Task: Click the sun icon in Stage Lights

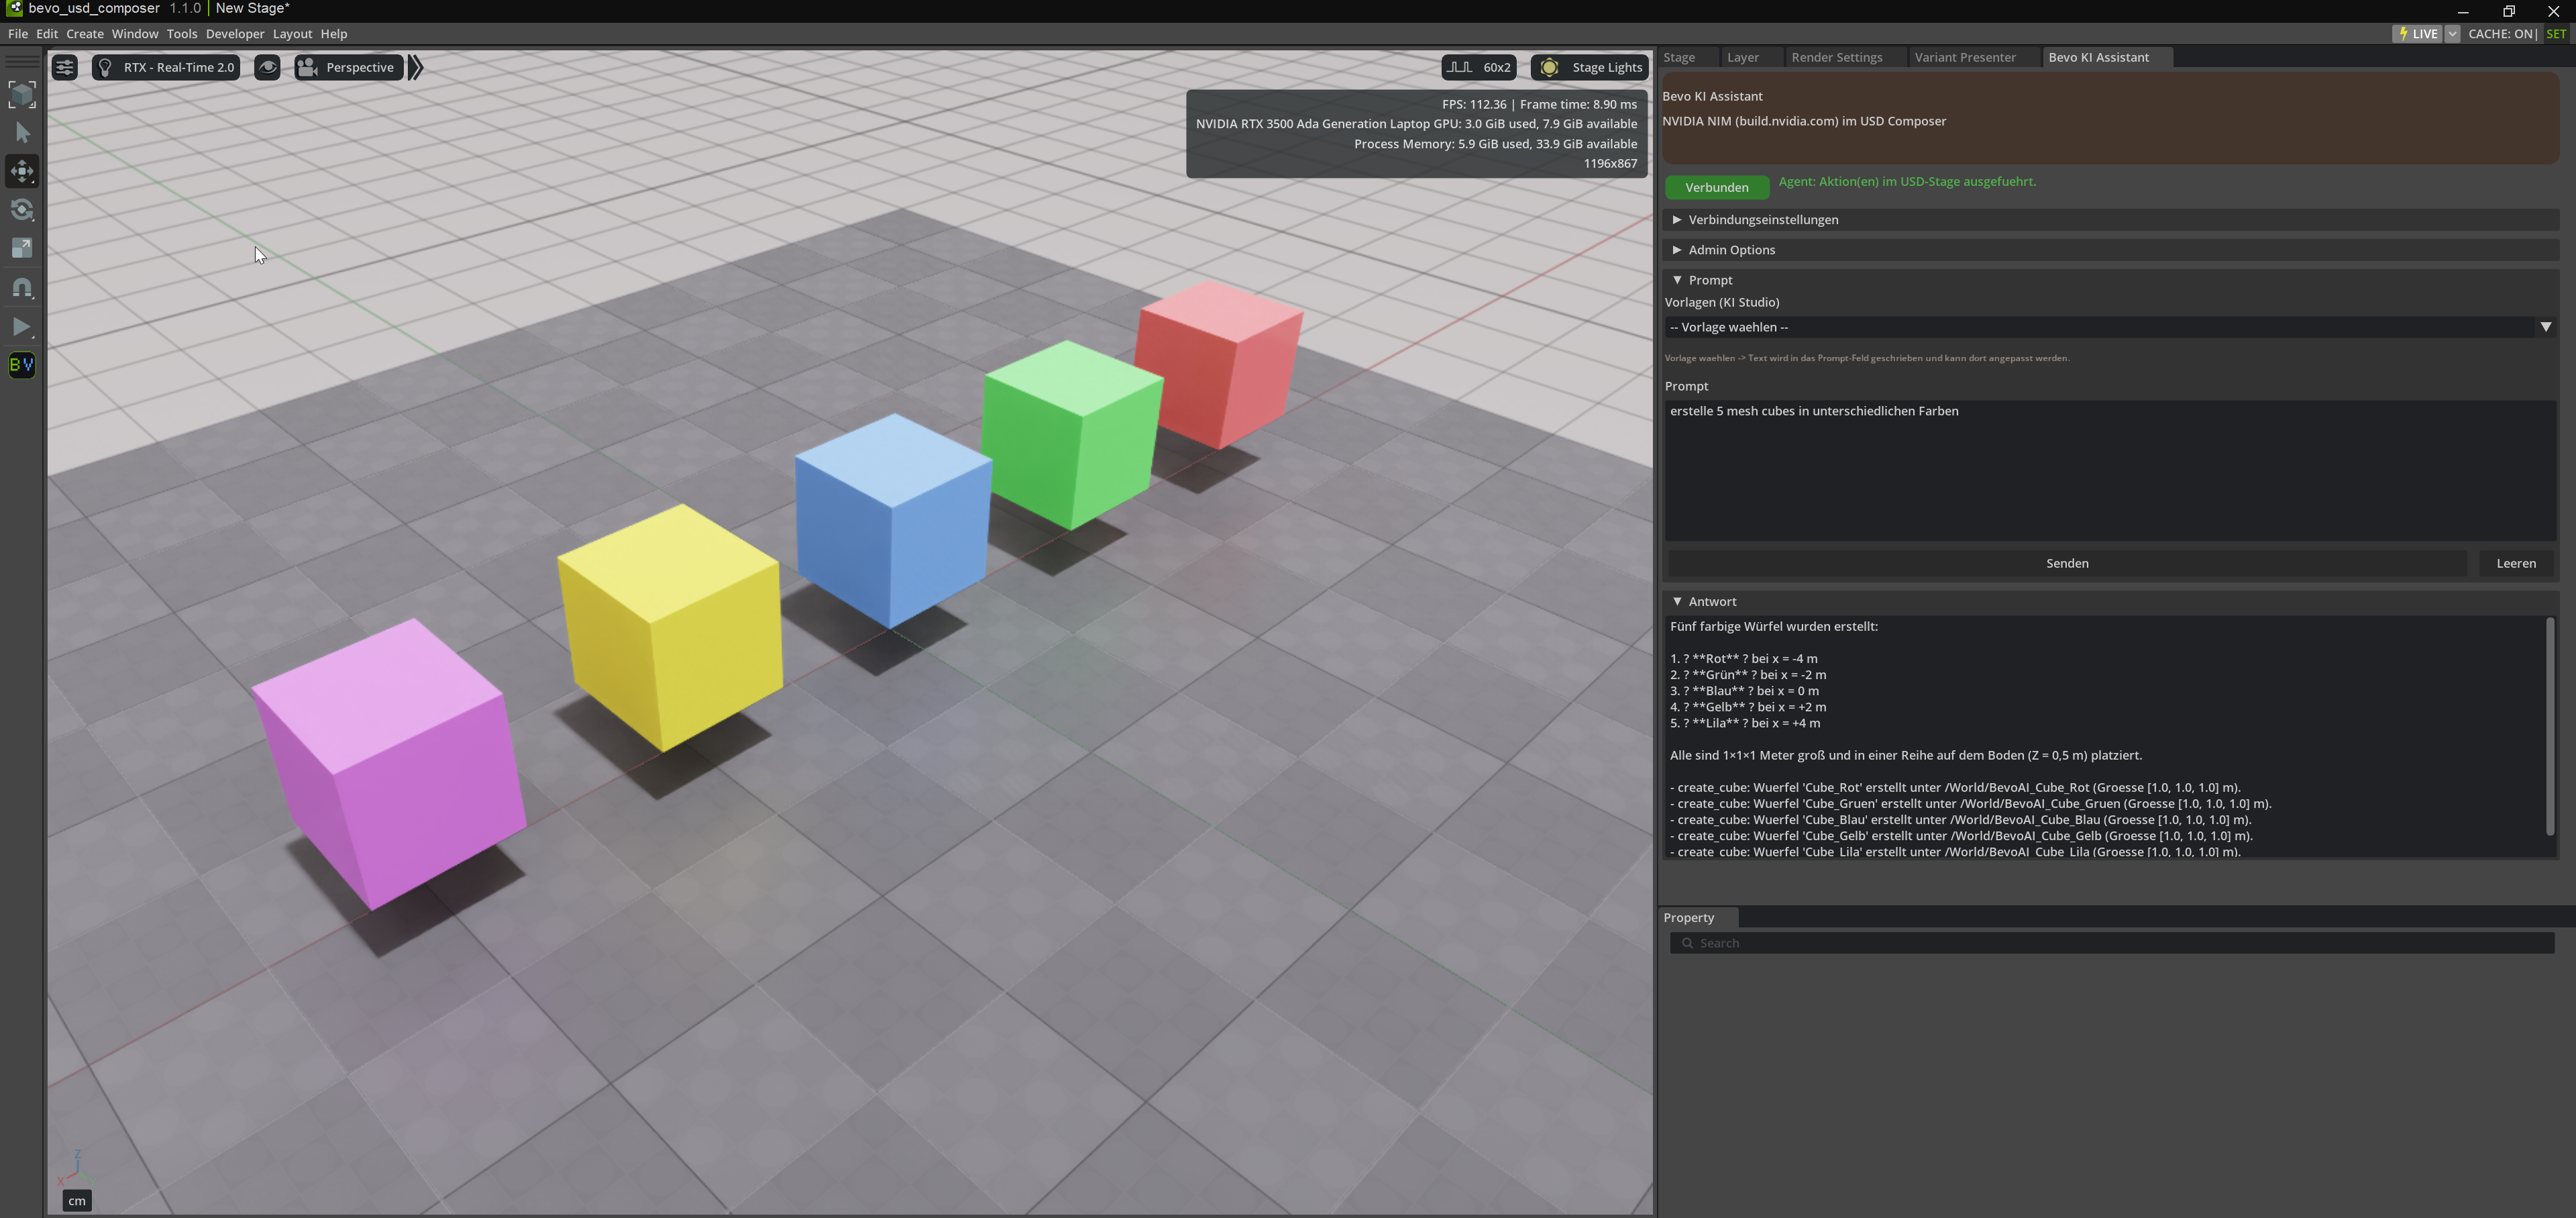Action: click(1549, 67)
